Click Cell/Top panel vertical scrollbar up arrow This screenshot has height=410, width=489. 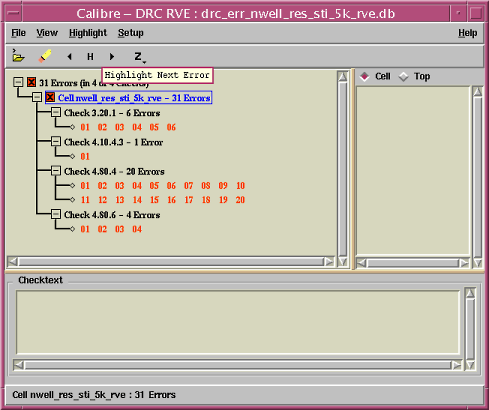coord(478,92)
